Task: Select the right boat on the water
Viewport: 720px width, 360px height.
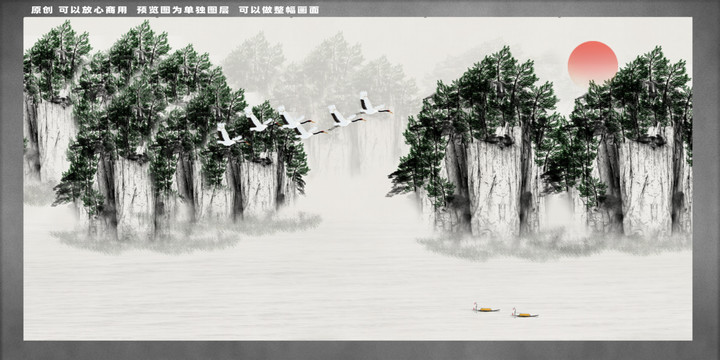Action: point(525,313)
